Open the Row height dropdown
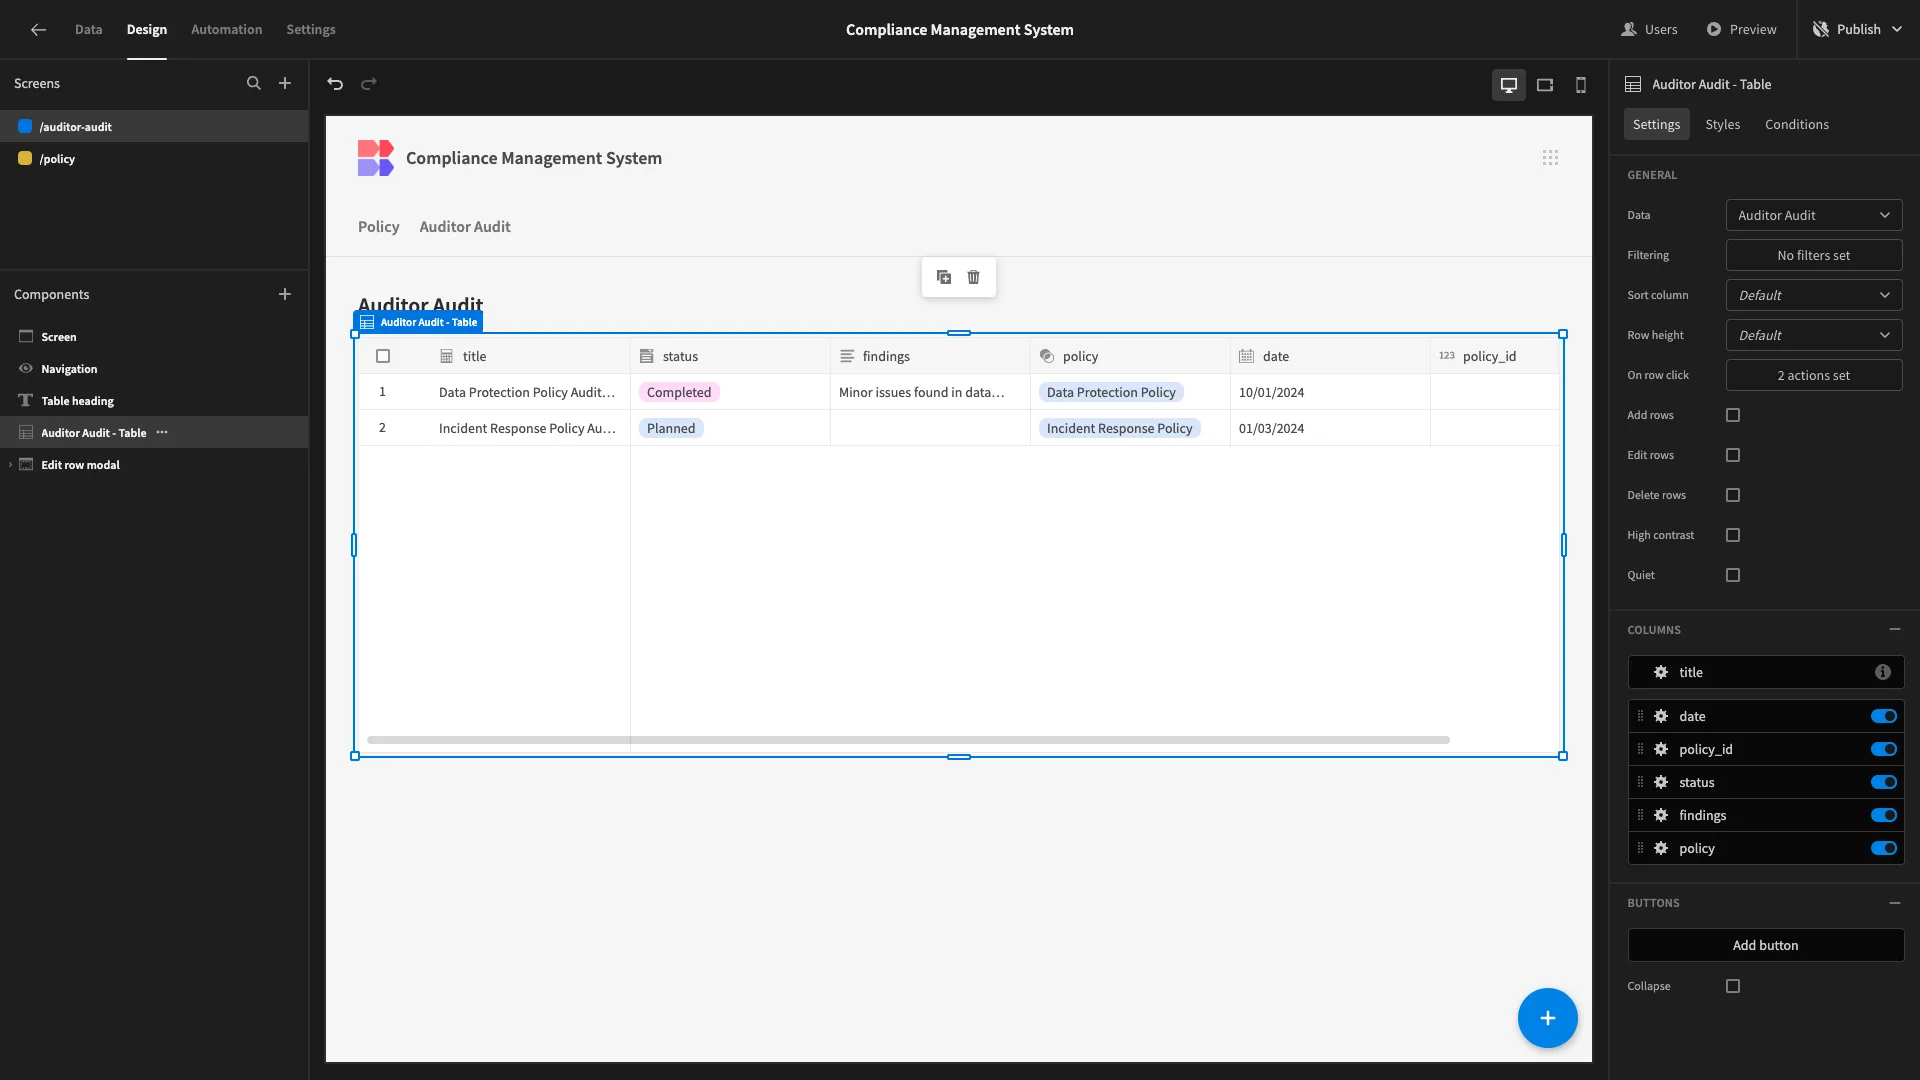 point(1814,335)
